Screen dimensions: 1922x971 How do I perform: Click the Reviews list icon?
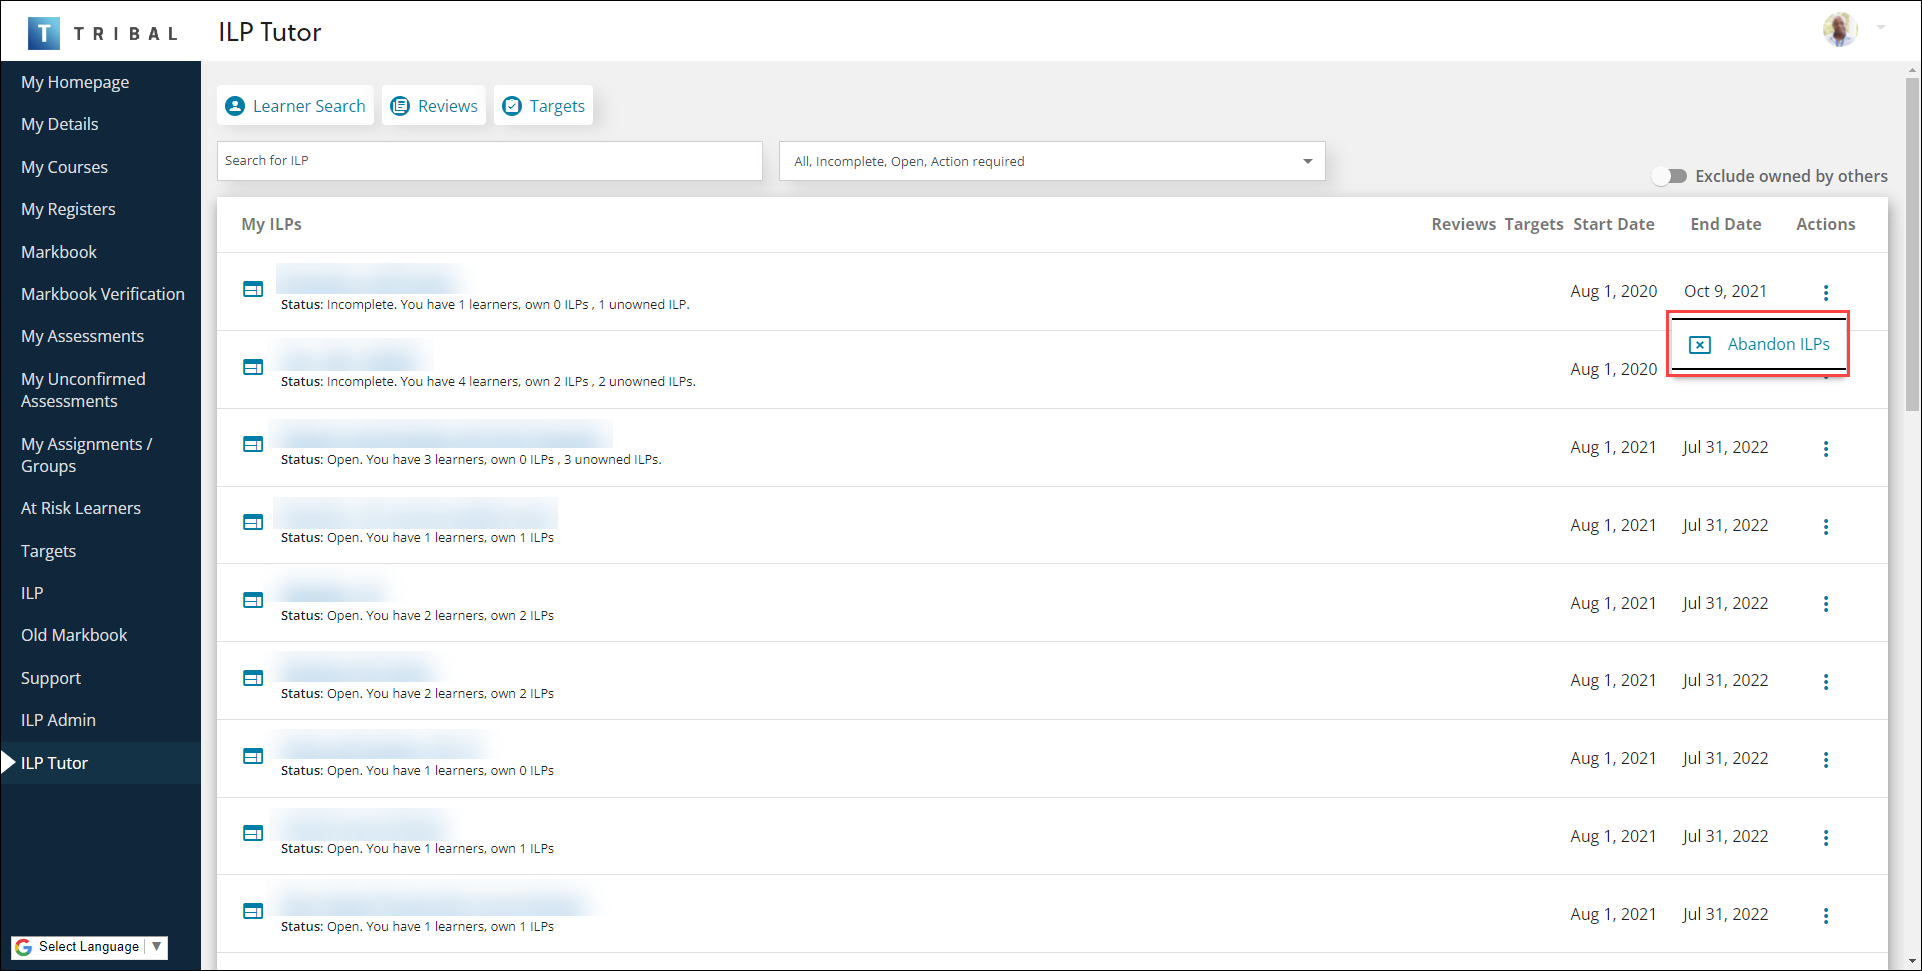[400, 106]
